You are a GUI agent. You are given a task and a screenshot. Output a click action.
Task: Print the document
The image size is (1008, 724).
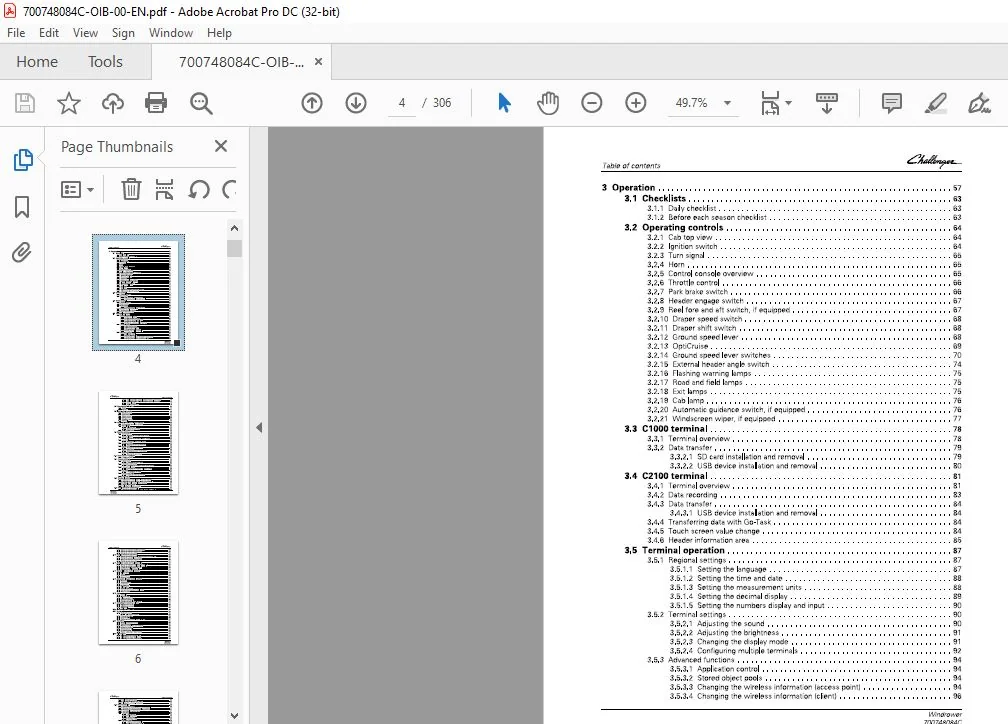point(156,103)
